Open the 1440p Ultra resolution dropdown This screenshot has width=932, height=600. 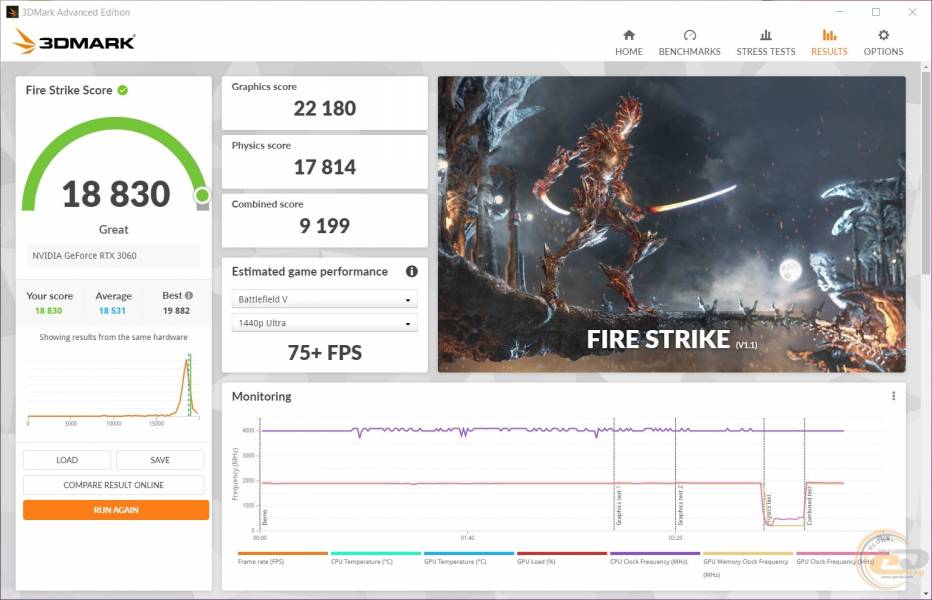point(325,323)
